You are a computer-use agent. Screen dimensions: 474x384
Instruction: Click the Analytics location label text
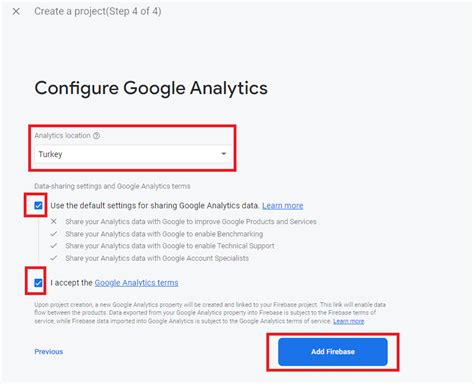(x=63, y=136)
